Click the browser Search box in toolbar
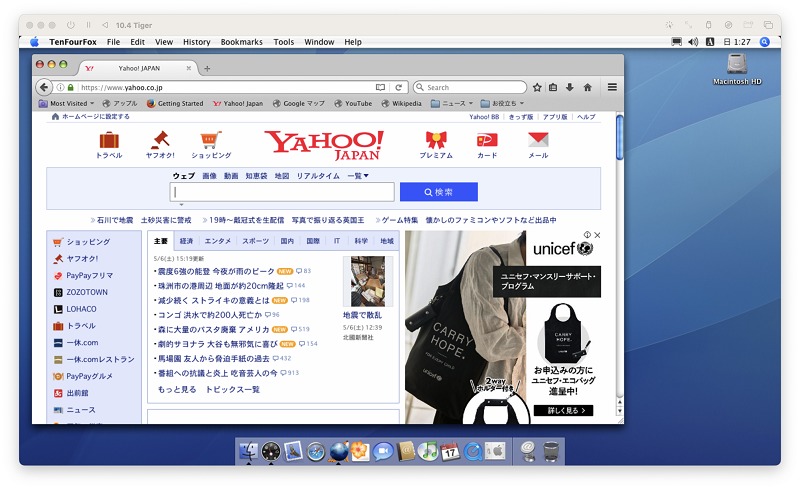Viewport: 800px width, 489px height. pyautogui.click(x=469, y=87)
